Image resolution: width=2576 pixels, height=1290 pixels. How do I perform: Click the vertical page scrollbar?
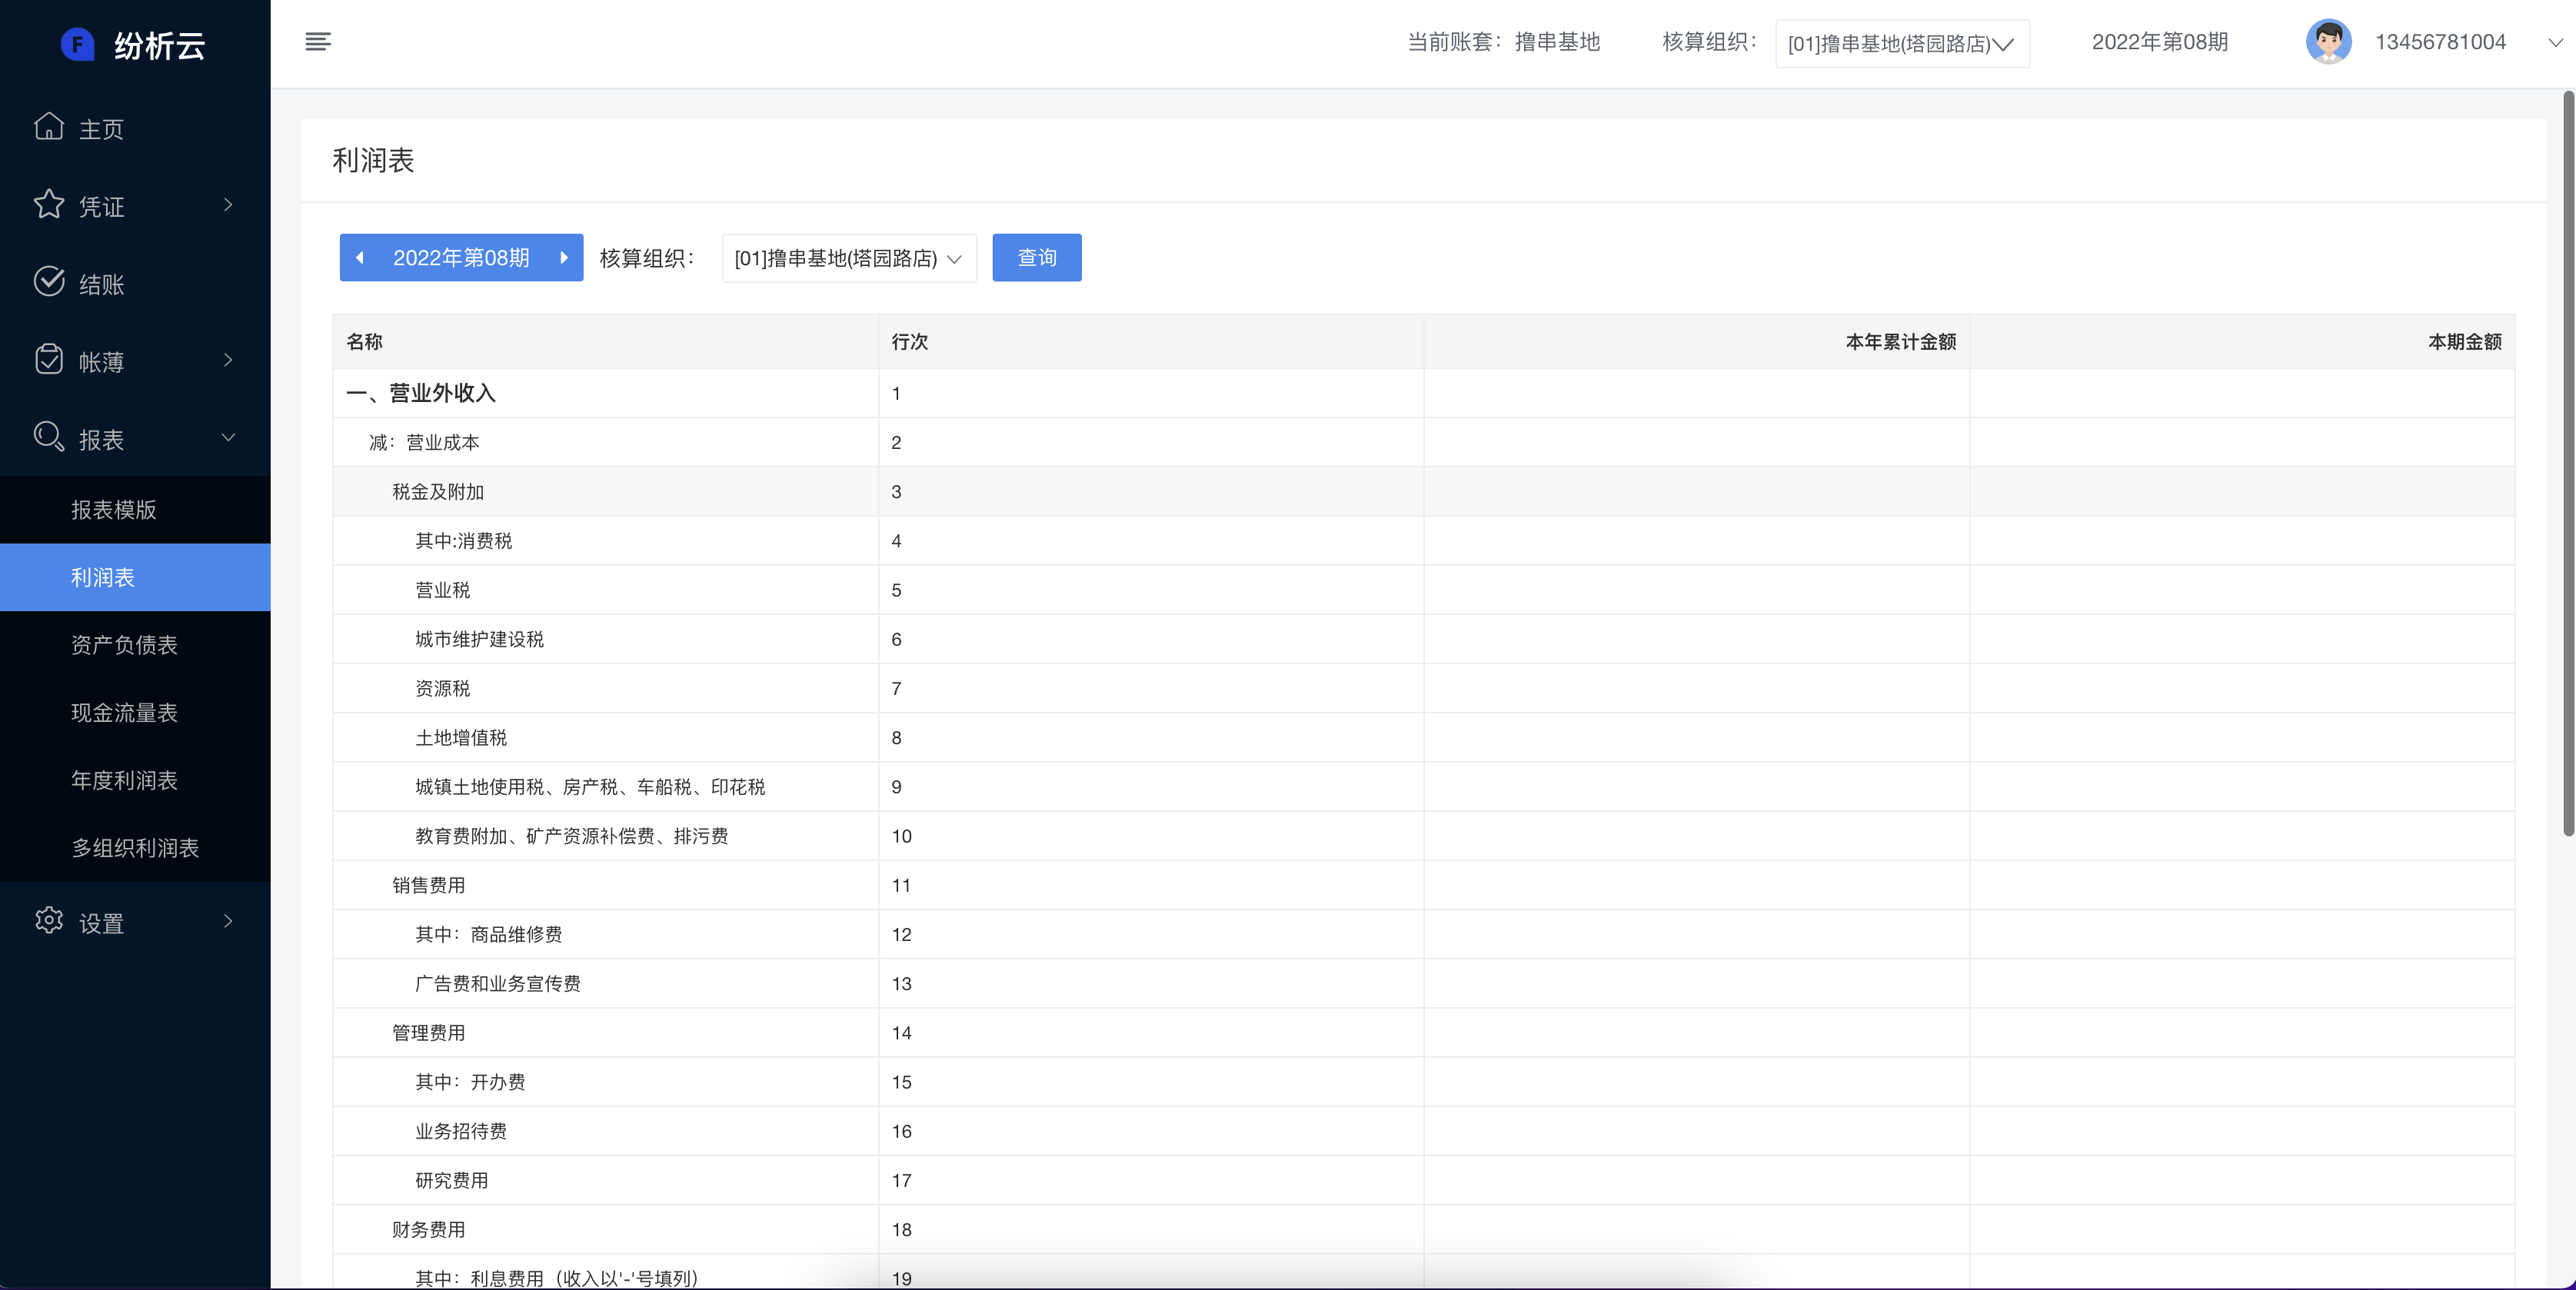[x=2568, y=463]
